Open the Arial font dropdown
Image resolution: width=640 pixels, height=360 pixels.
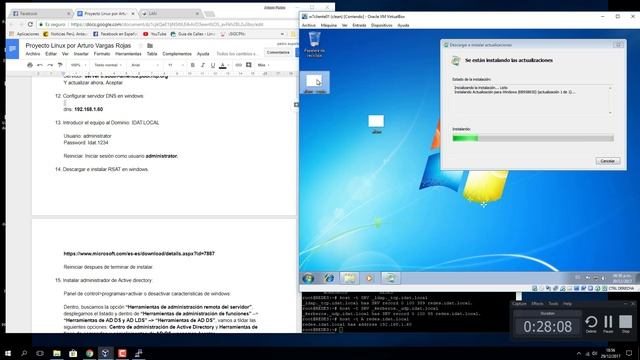(x=145, y=65)
